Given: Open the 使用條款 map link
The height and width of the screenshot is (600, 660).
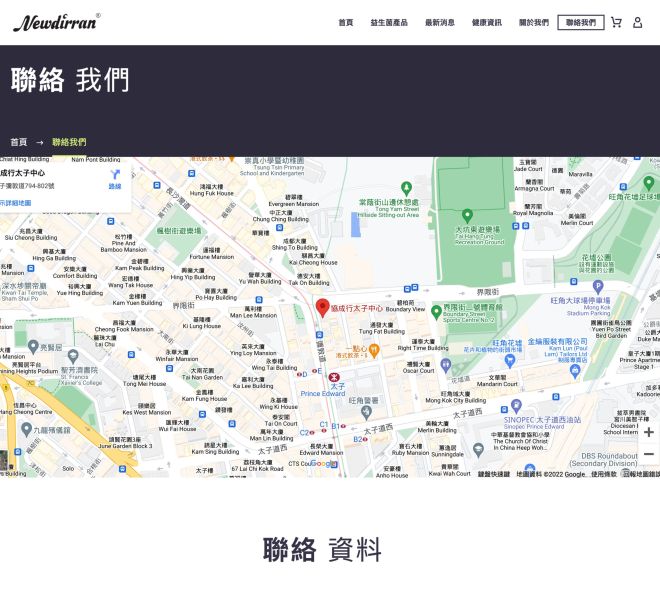Looking at the screenshot, I should (x=604, y=474).
